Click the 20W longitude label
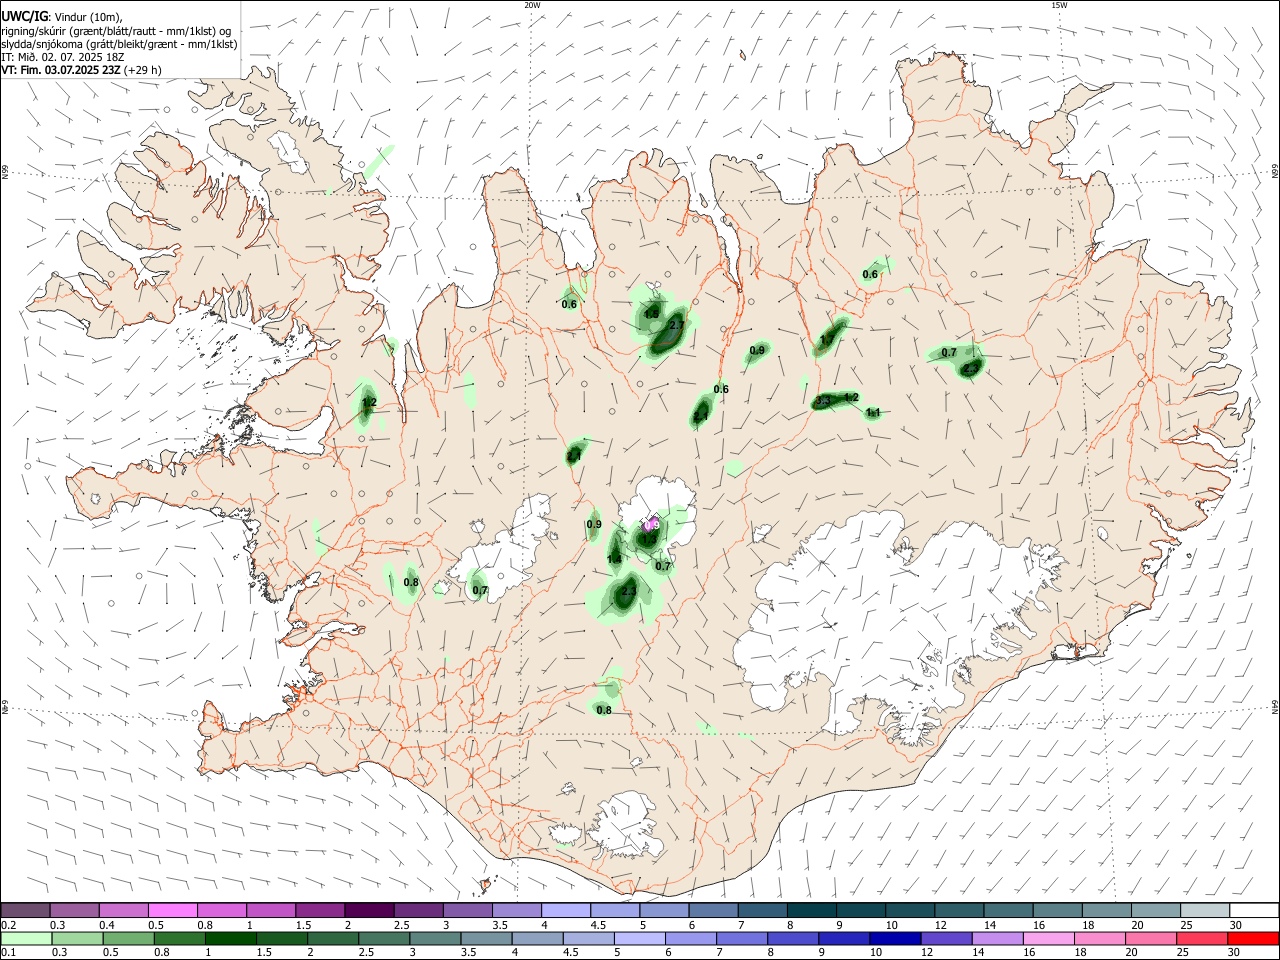This screenshot has height=960, width=1280. (532, 5)
